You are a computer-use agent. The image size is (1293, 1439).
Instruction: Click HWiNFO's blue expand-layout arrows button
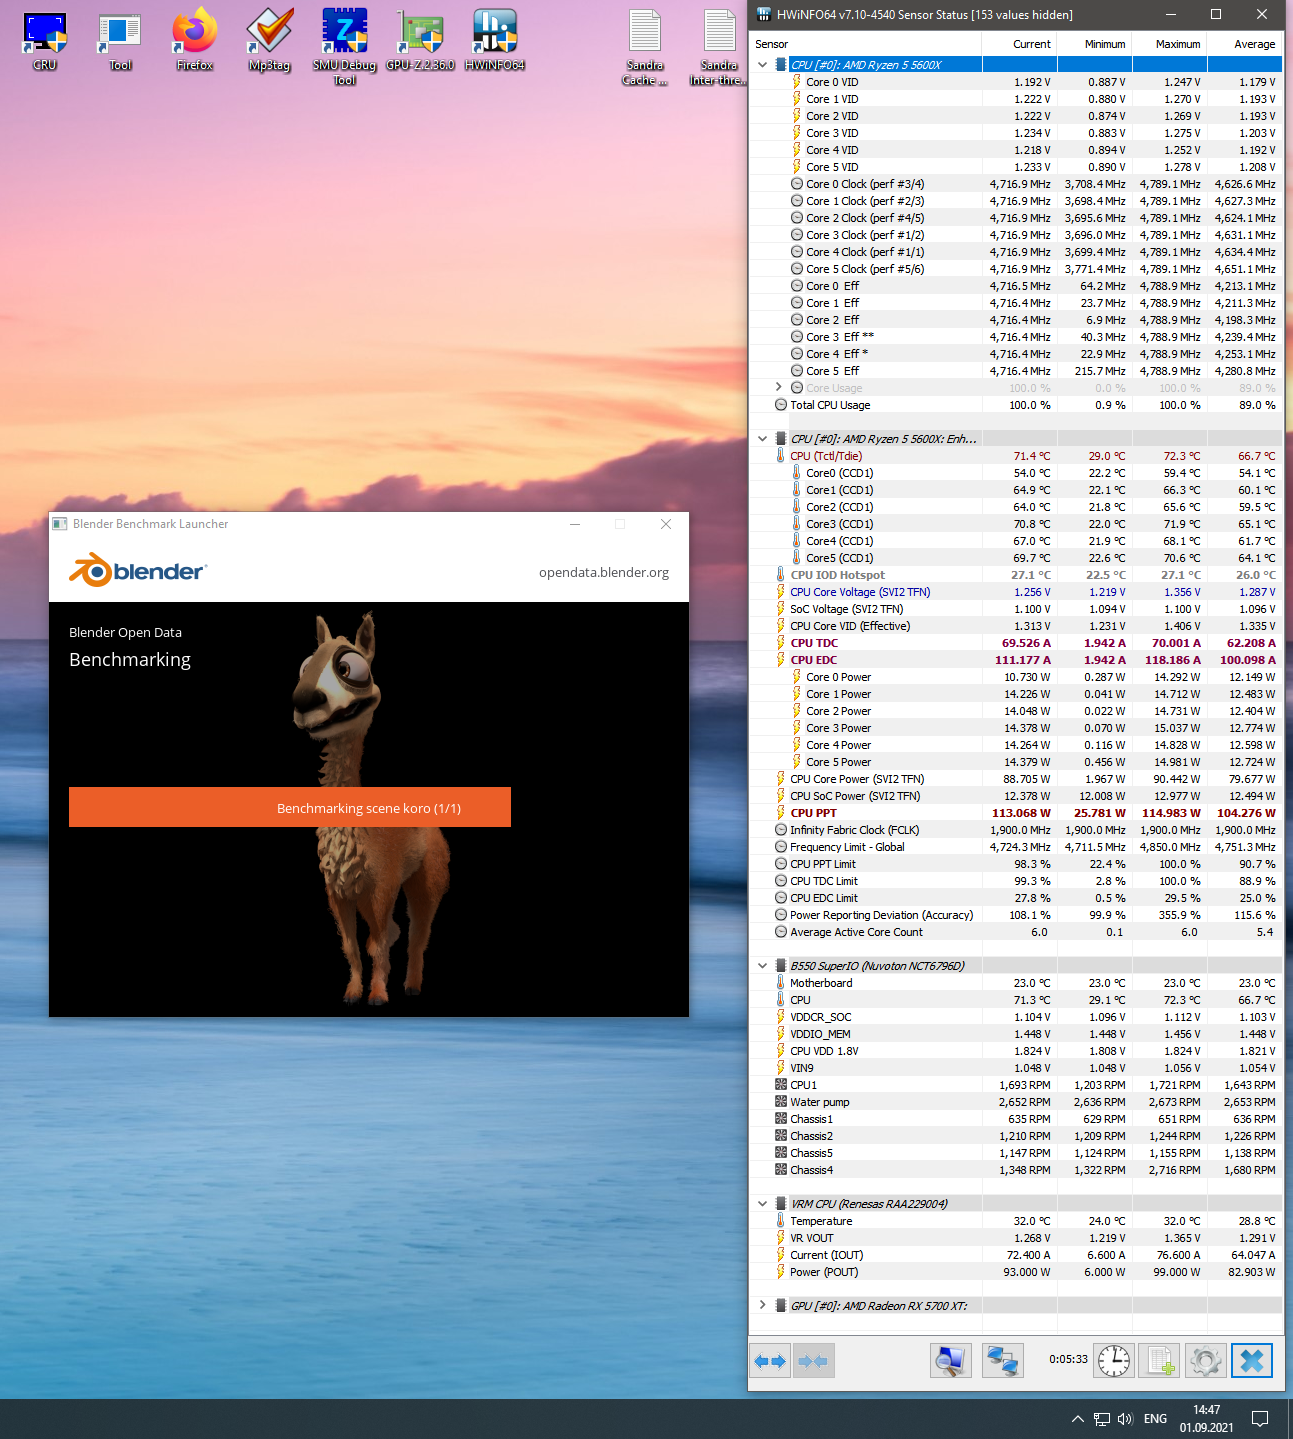click(x=770, y=1361)
